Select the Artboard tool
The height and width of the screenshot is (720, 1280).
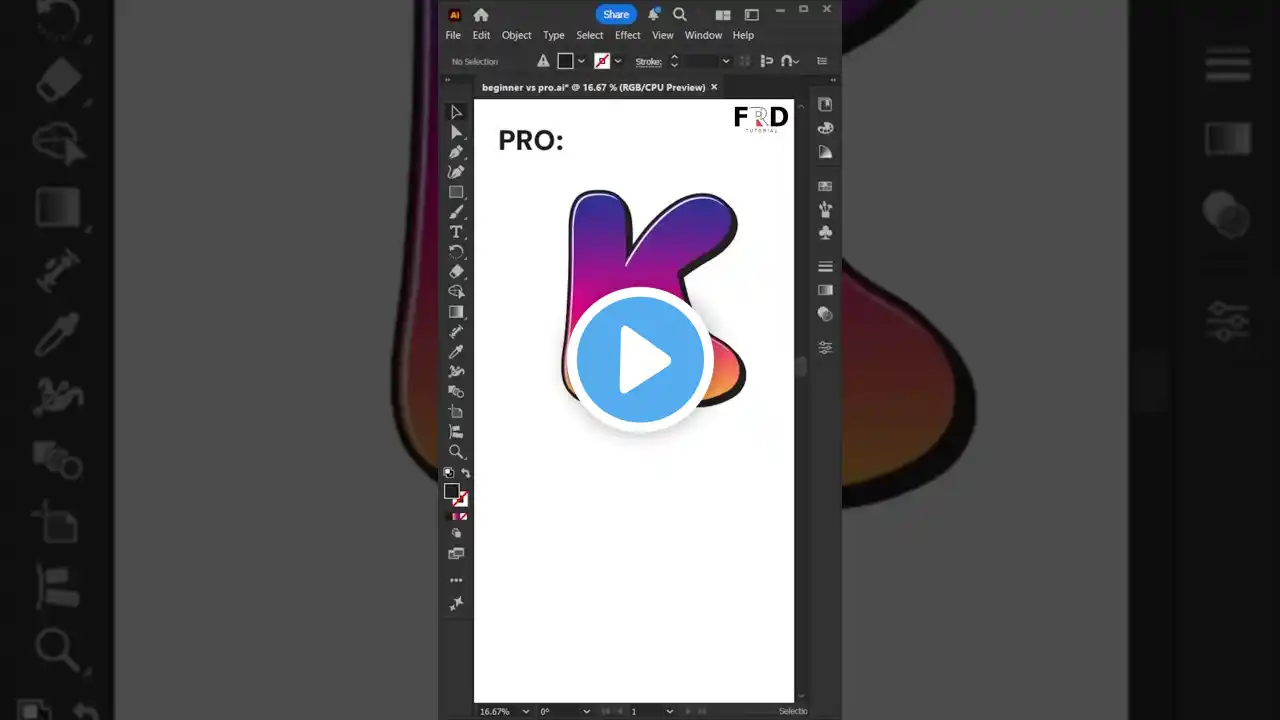456,412
